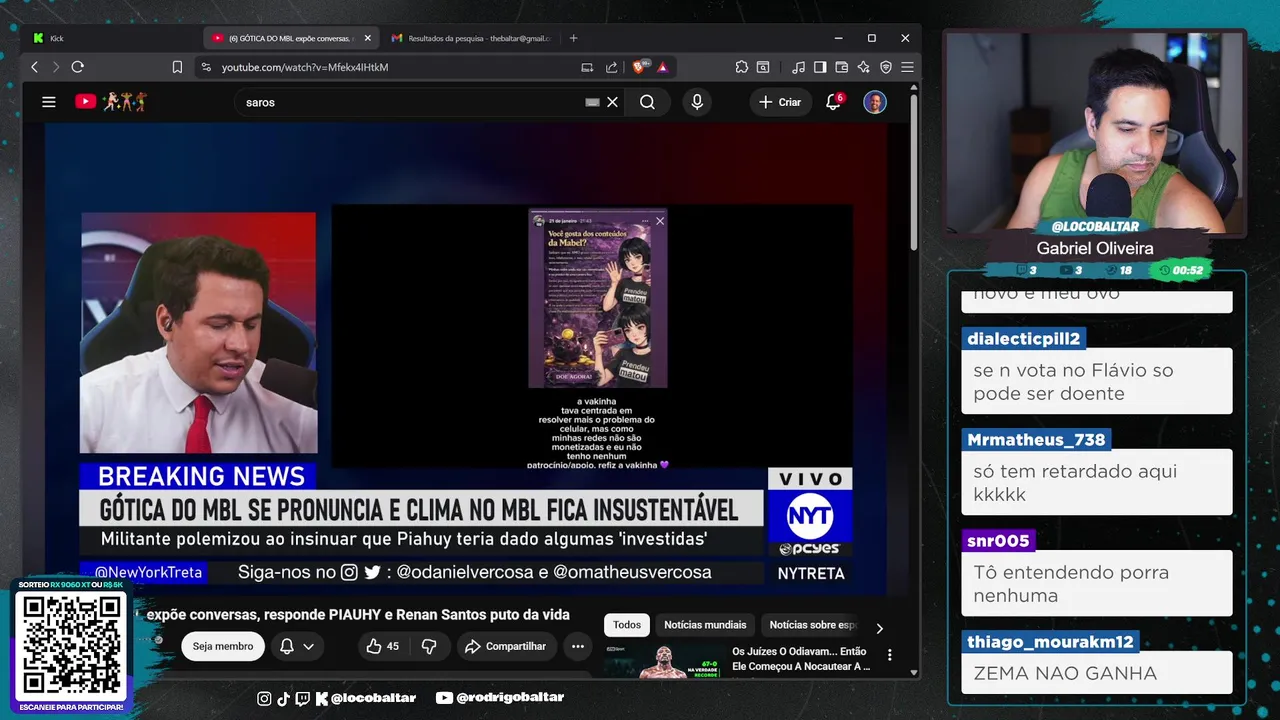Click the Compartilhar button
The width and height of the screenshot is (1280, 720).
(x=506, y=646)
